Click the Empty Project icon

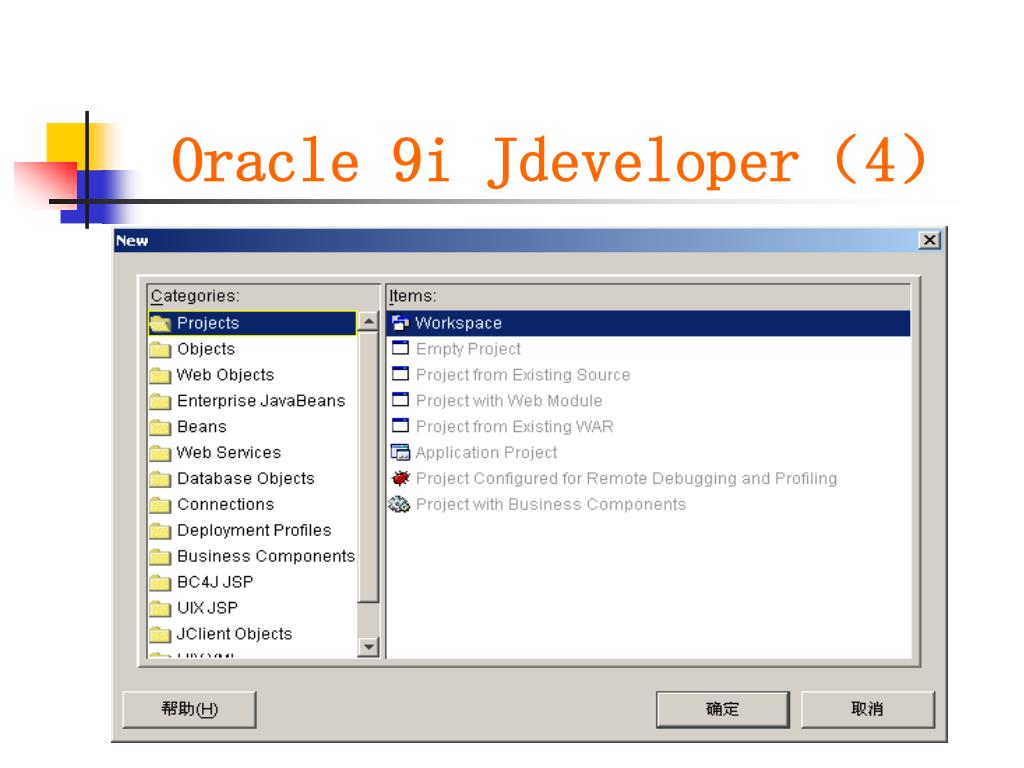click(x=400, y=348)
